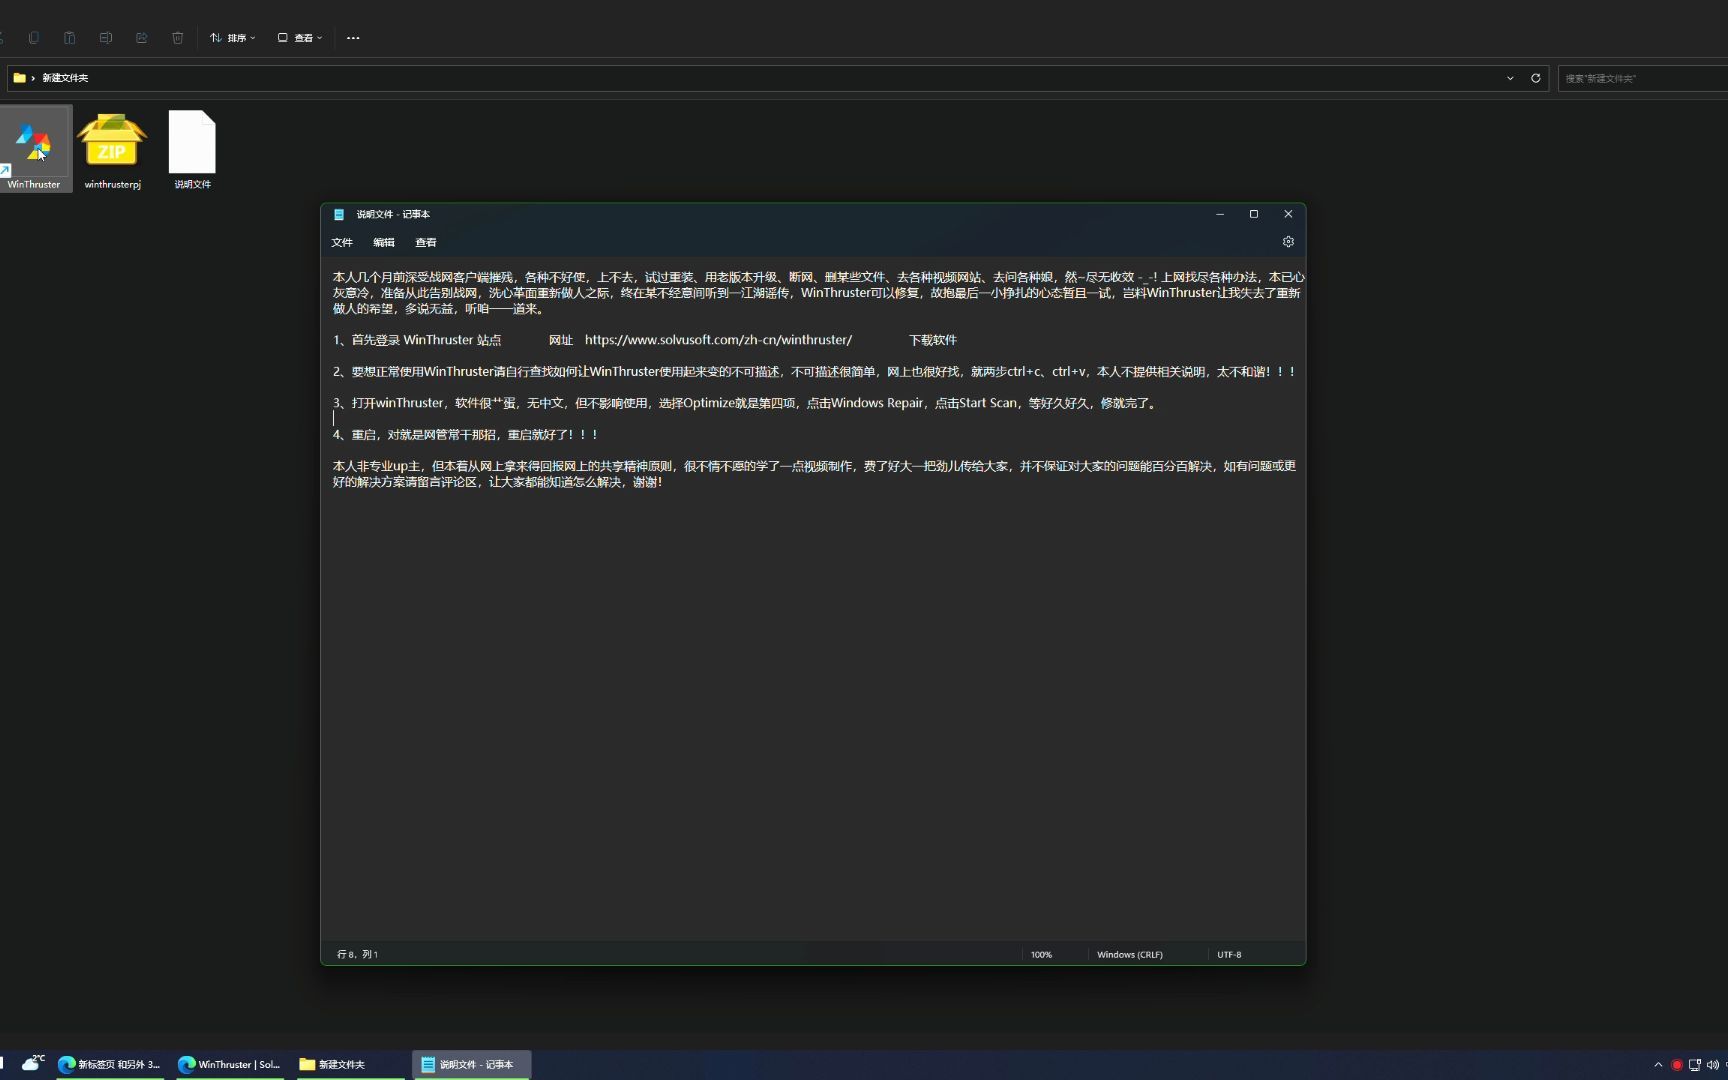Click the text 下载软件 in line 1

(933, 340)
